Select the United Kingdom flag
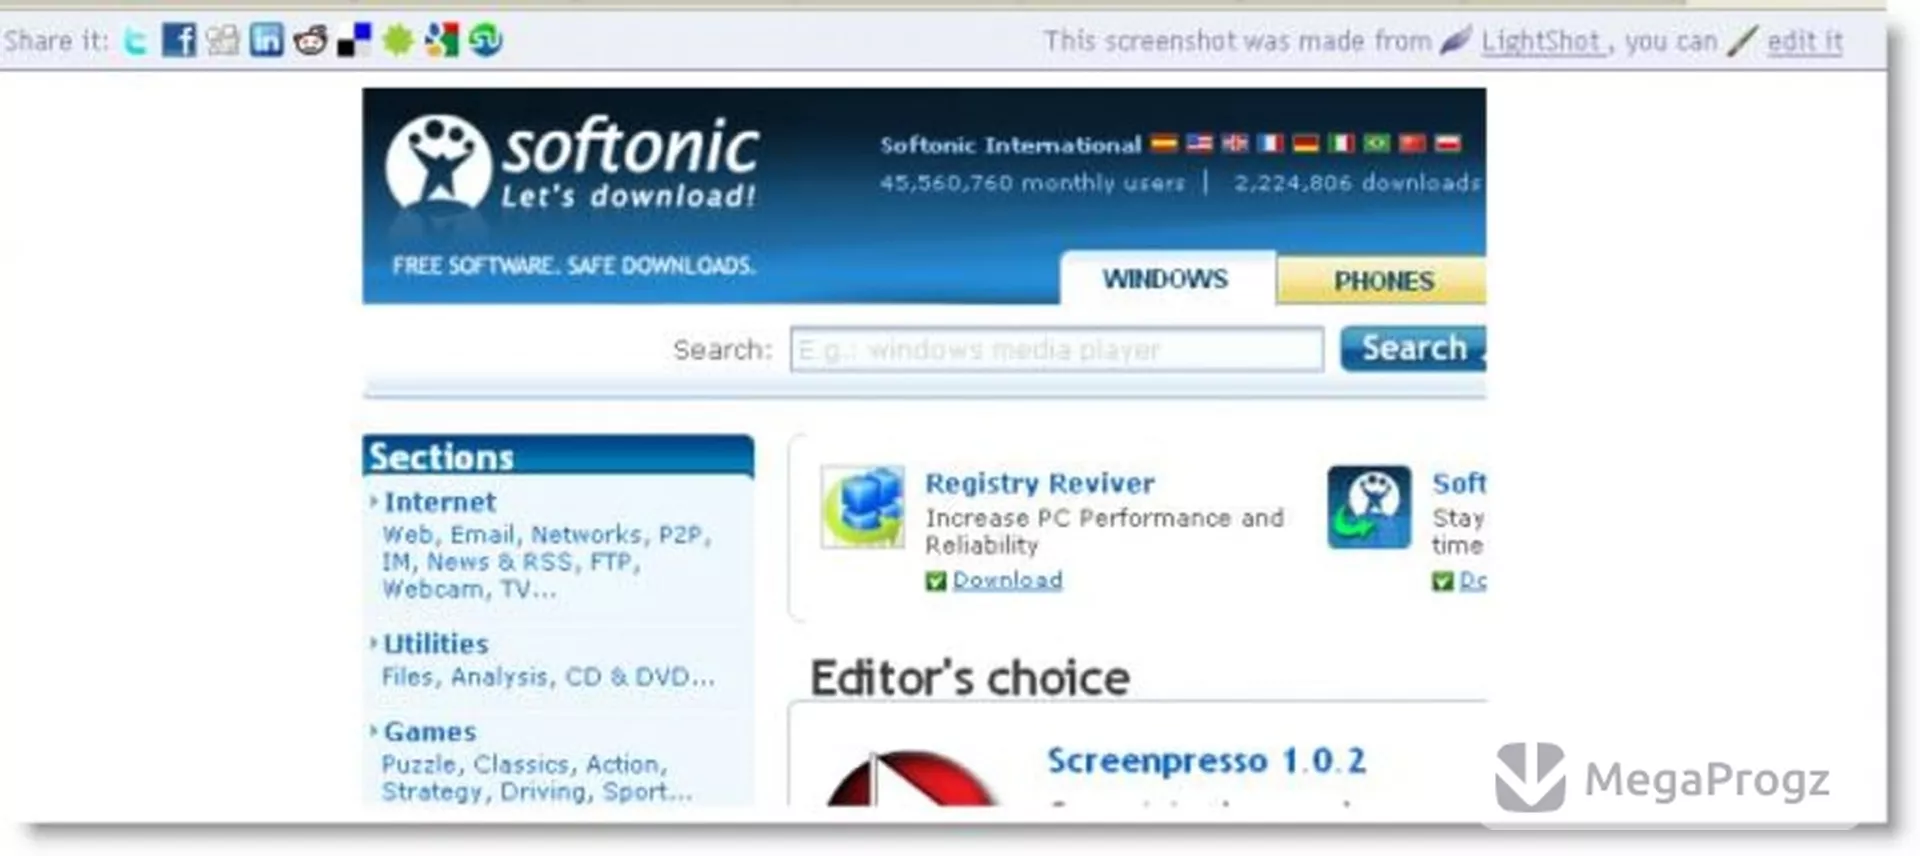The width and height of the screenshot is (1920, 856). 1235,144
